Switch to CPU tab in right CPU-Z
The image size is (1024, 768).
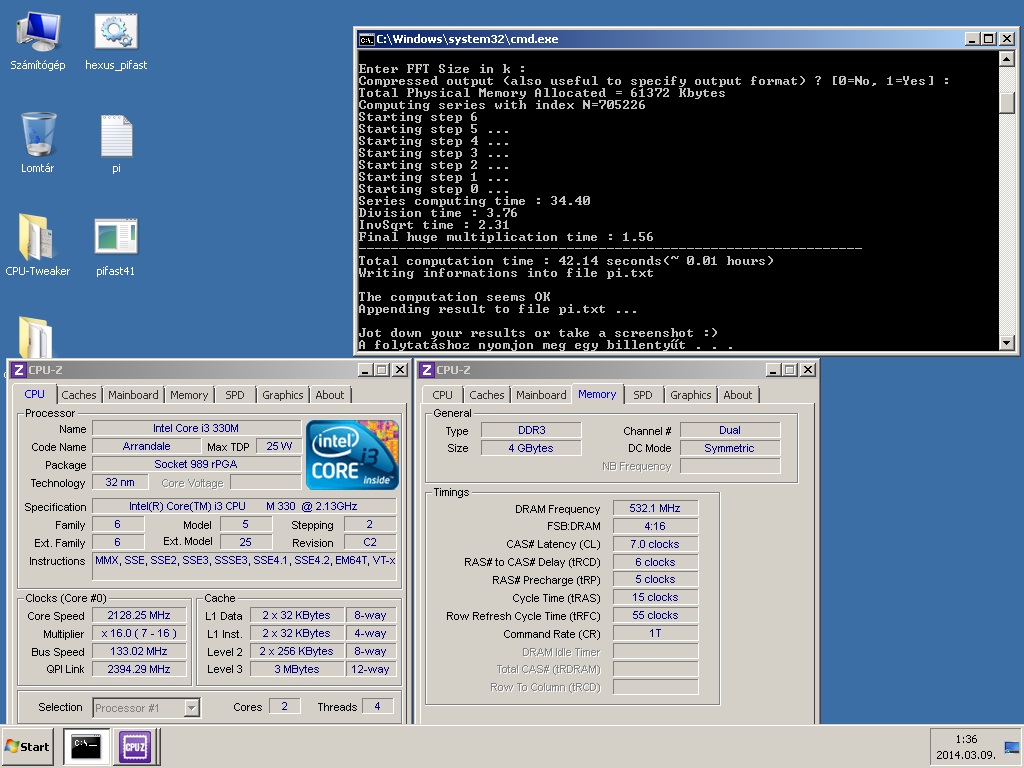coord(442,395)
